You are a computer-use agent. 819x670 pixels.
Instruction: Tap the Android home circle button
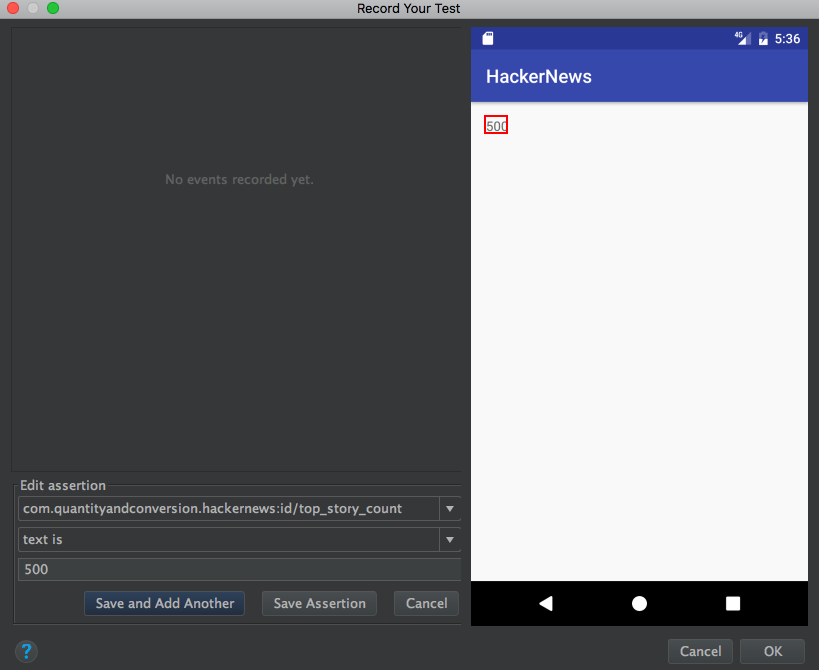639,604
